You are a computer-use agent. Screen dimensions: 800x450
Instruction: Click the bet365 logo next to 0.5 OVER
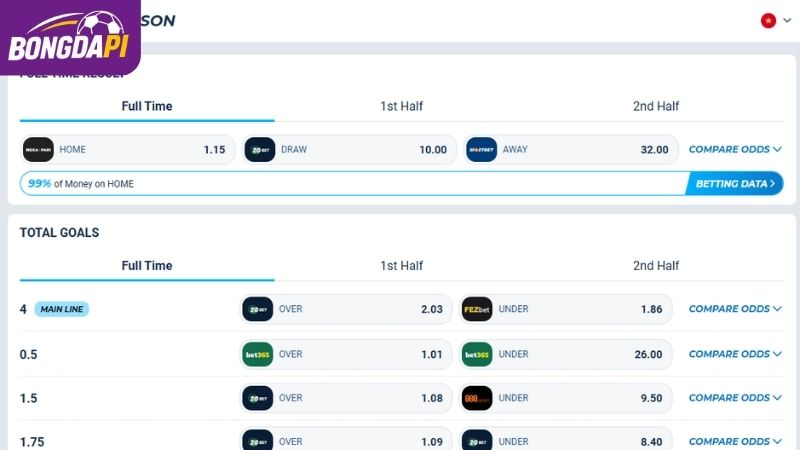(258, 354)
